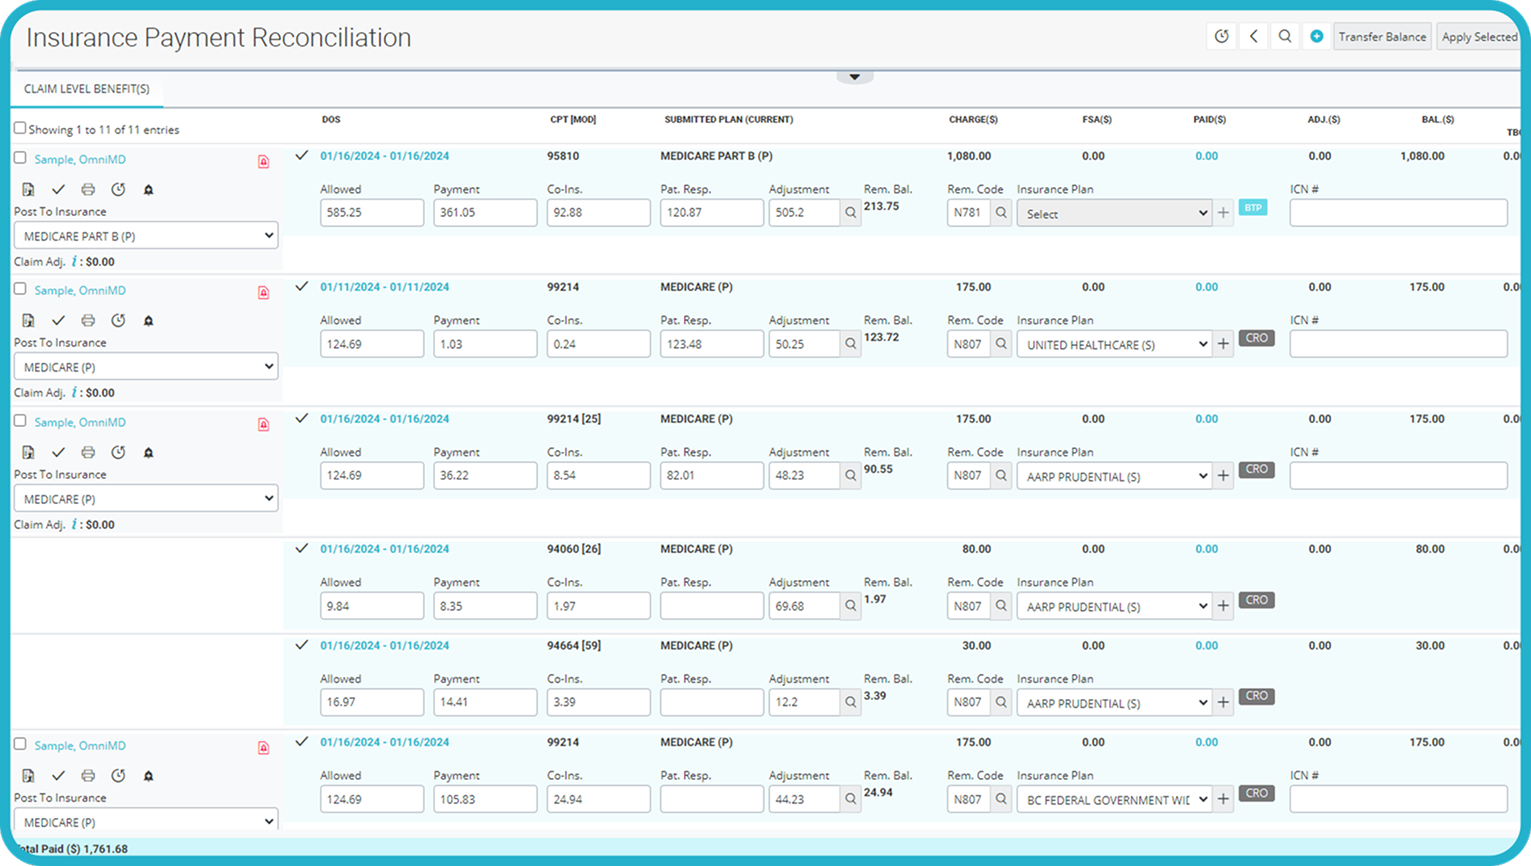Click the ICN # field for CPT 95810

pyautogui.click(x=1397, y=213)
